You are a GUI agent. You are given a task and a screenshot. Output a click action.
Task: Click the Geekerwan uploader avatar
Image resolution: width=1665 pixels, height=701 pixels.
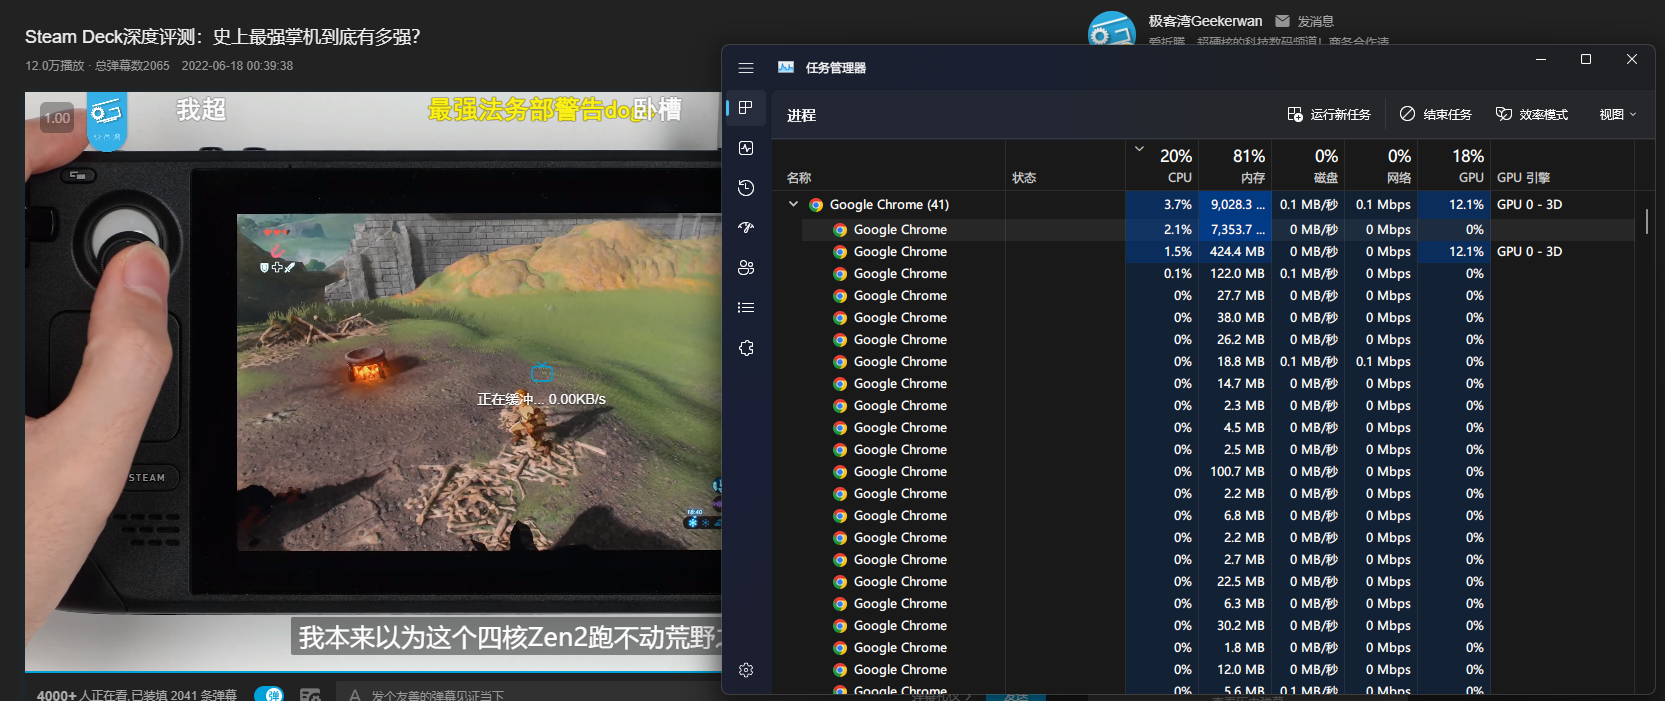[1111, 29]
